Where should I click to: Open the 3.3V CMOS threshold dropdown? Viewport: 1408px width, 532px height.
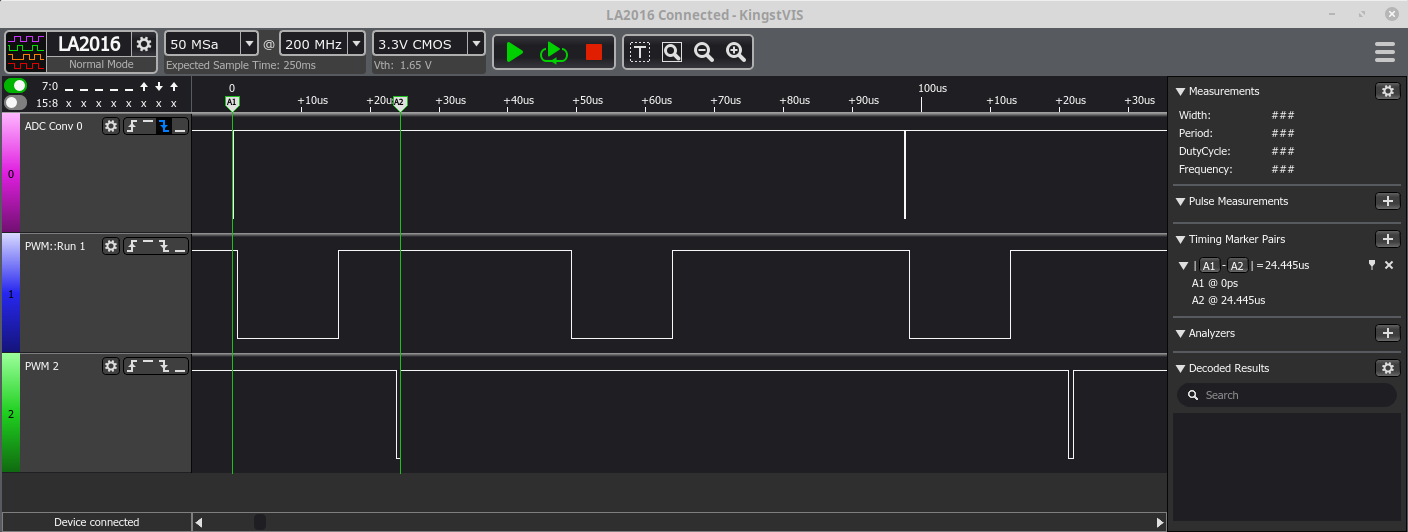[476, 44]
